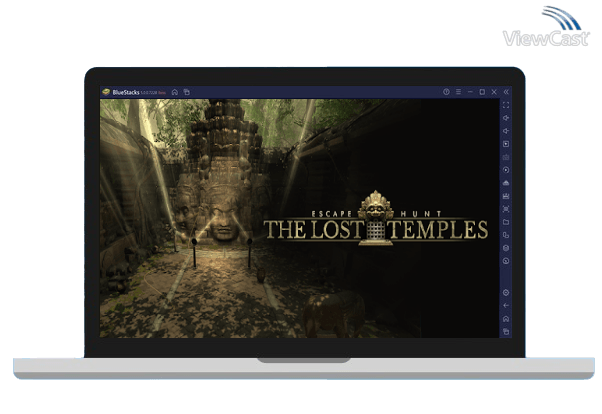This screenshot has width=602, height=414.
Task: Click the lock cursor icon in sidebar
Action: pyautogui.click(x=506, y=144)
